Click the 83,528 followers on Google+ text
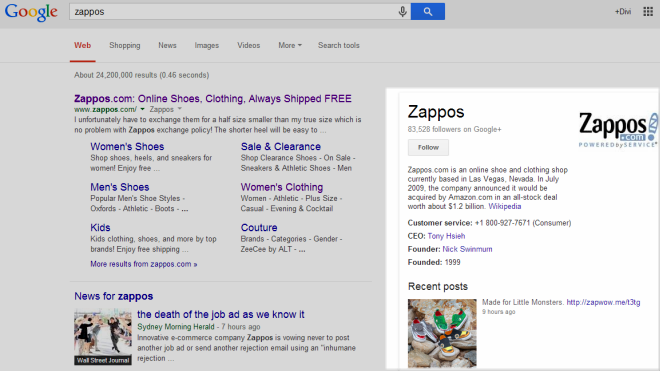Screen dimensions: 660x371 click(x=455, y=129)
